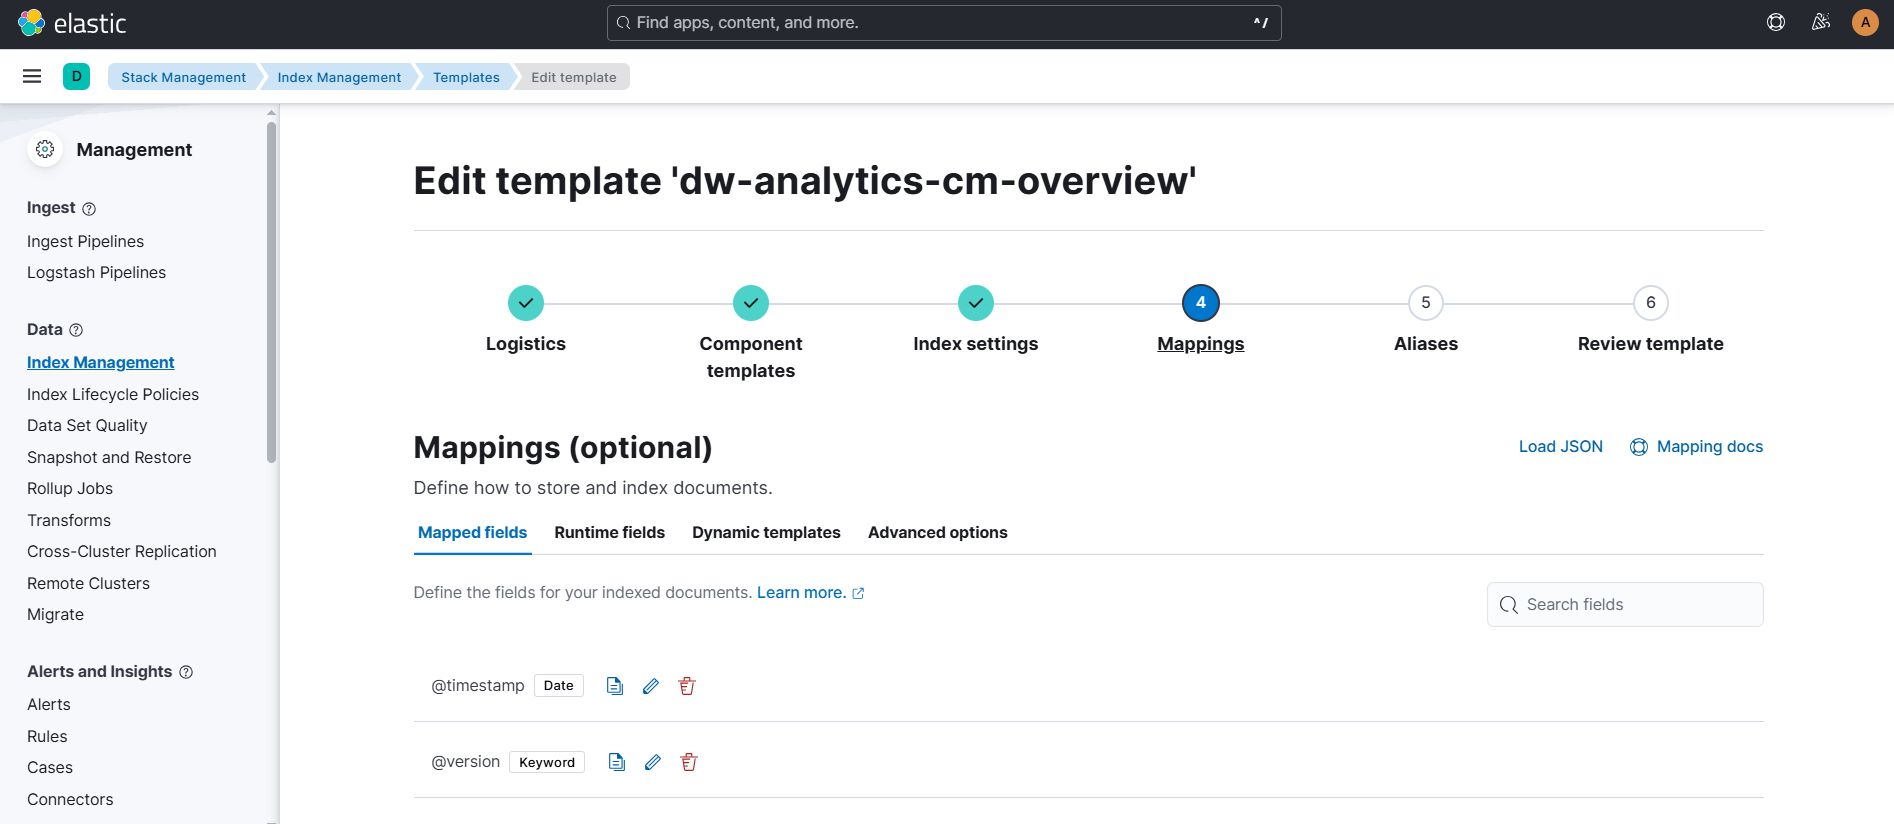
Task: Open Rules in sidebar
Action: (47, 737)
